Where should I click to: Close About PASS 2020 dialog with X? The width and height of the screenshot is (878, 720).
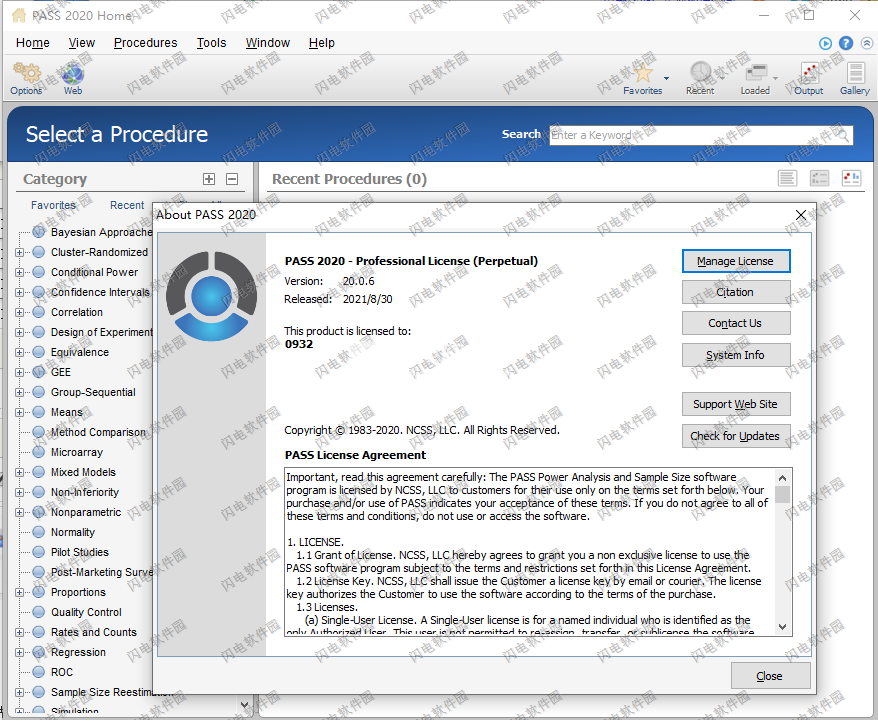click(801, 215)
